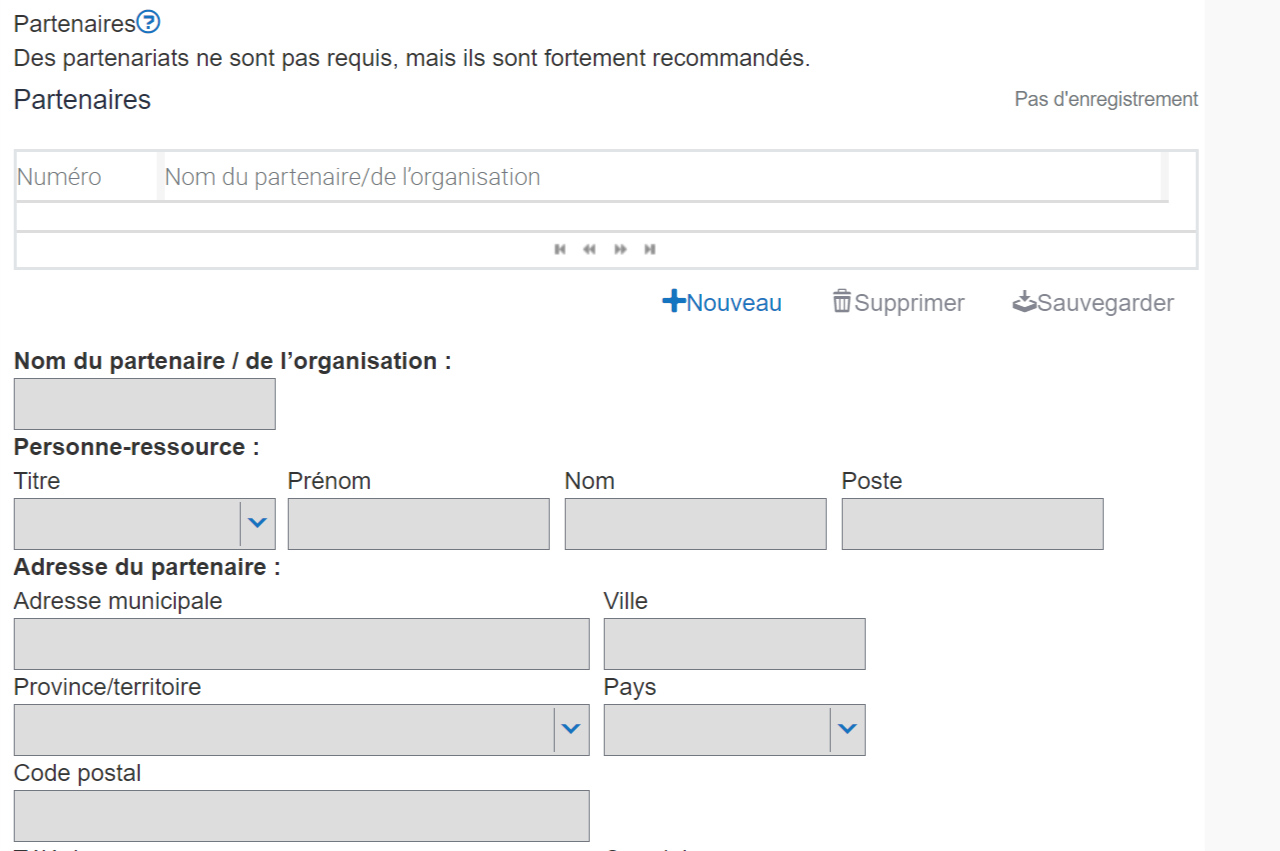Open the Titre dropdown
The image size is (1280, 851).
click(257, 523)
